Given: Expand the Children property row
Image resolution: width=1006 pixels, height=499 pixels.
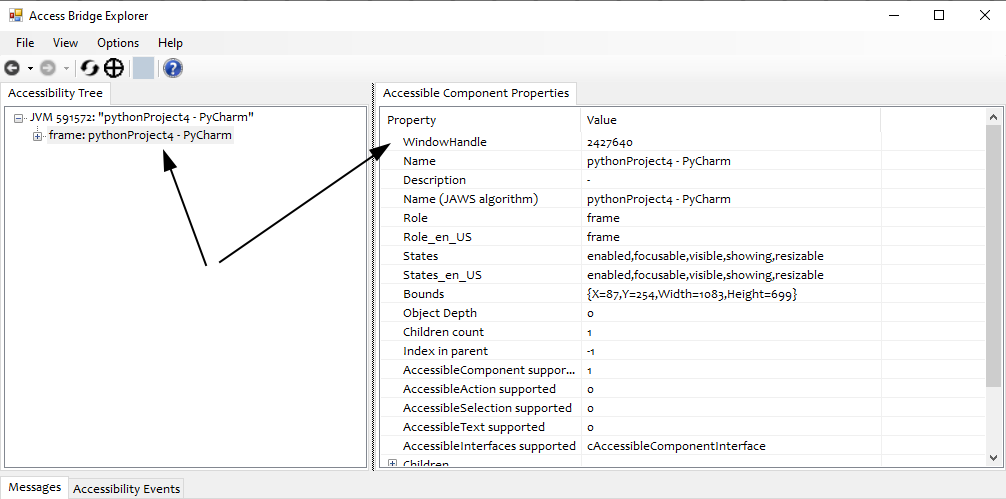Looking at the screenshot, I should pos(393,463).
